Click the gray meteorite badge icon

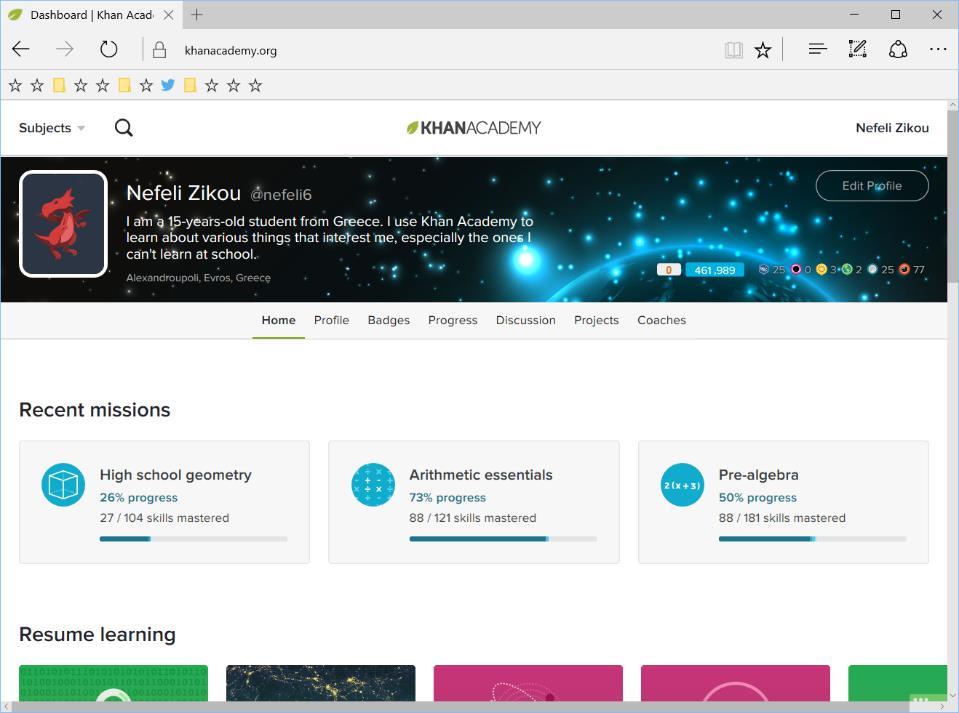763,269
